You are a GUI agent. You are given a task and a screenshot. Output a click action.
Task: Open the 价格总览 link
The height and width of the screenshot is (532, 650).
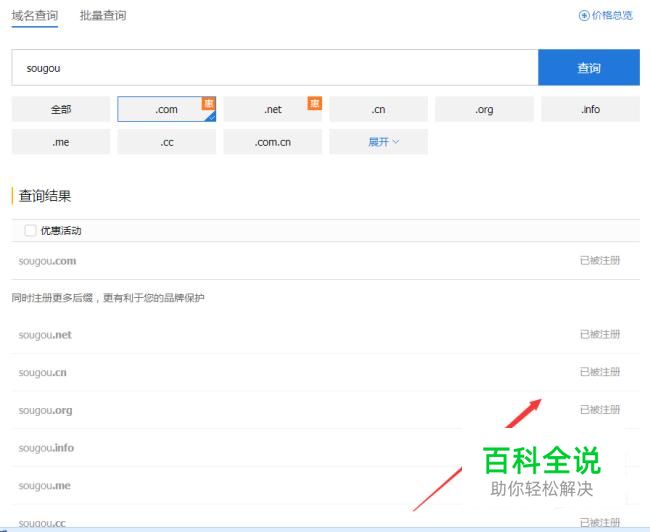click(612, 16)
